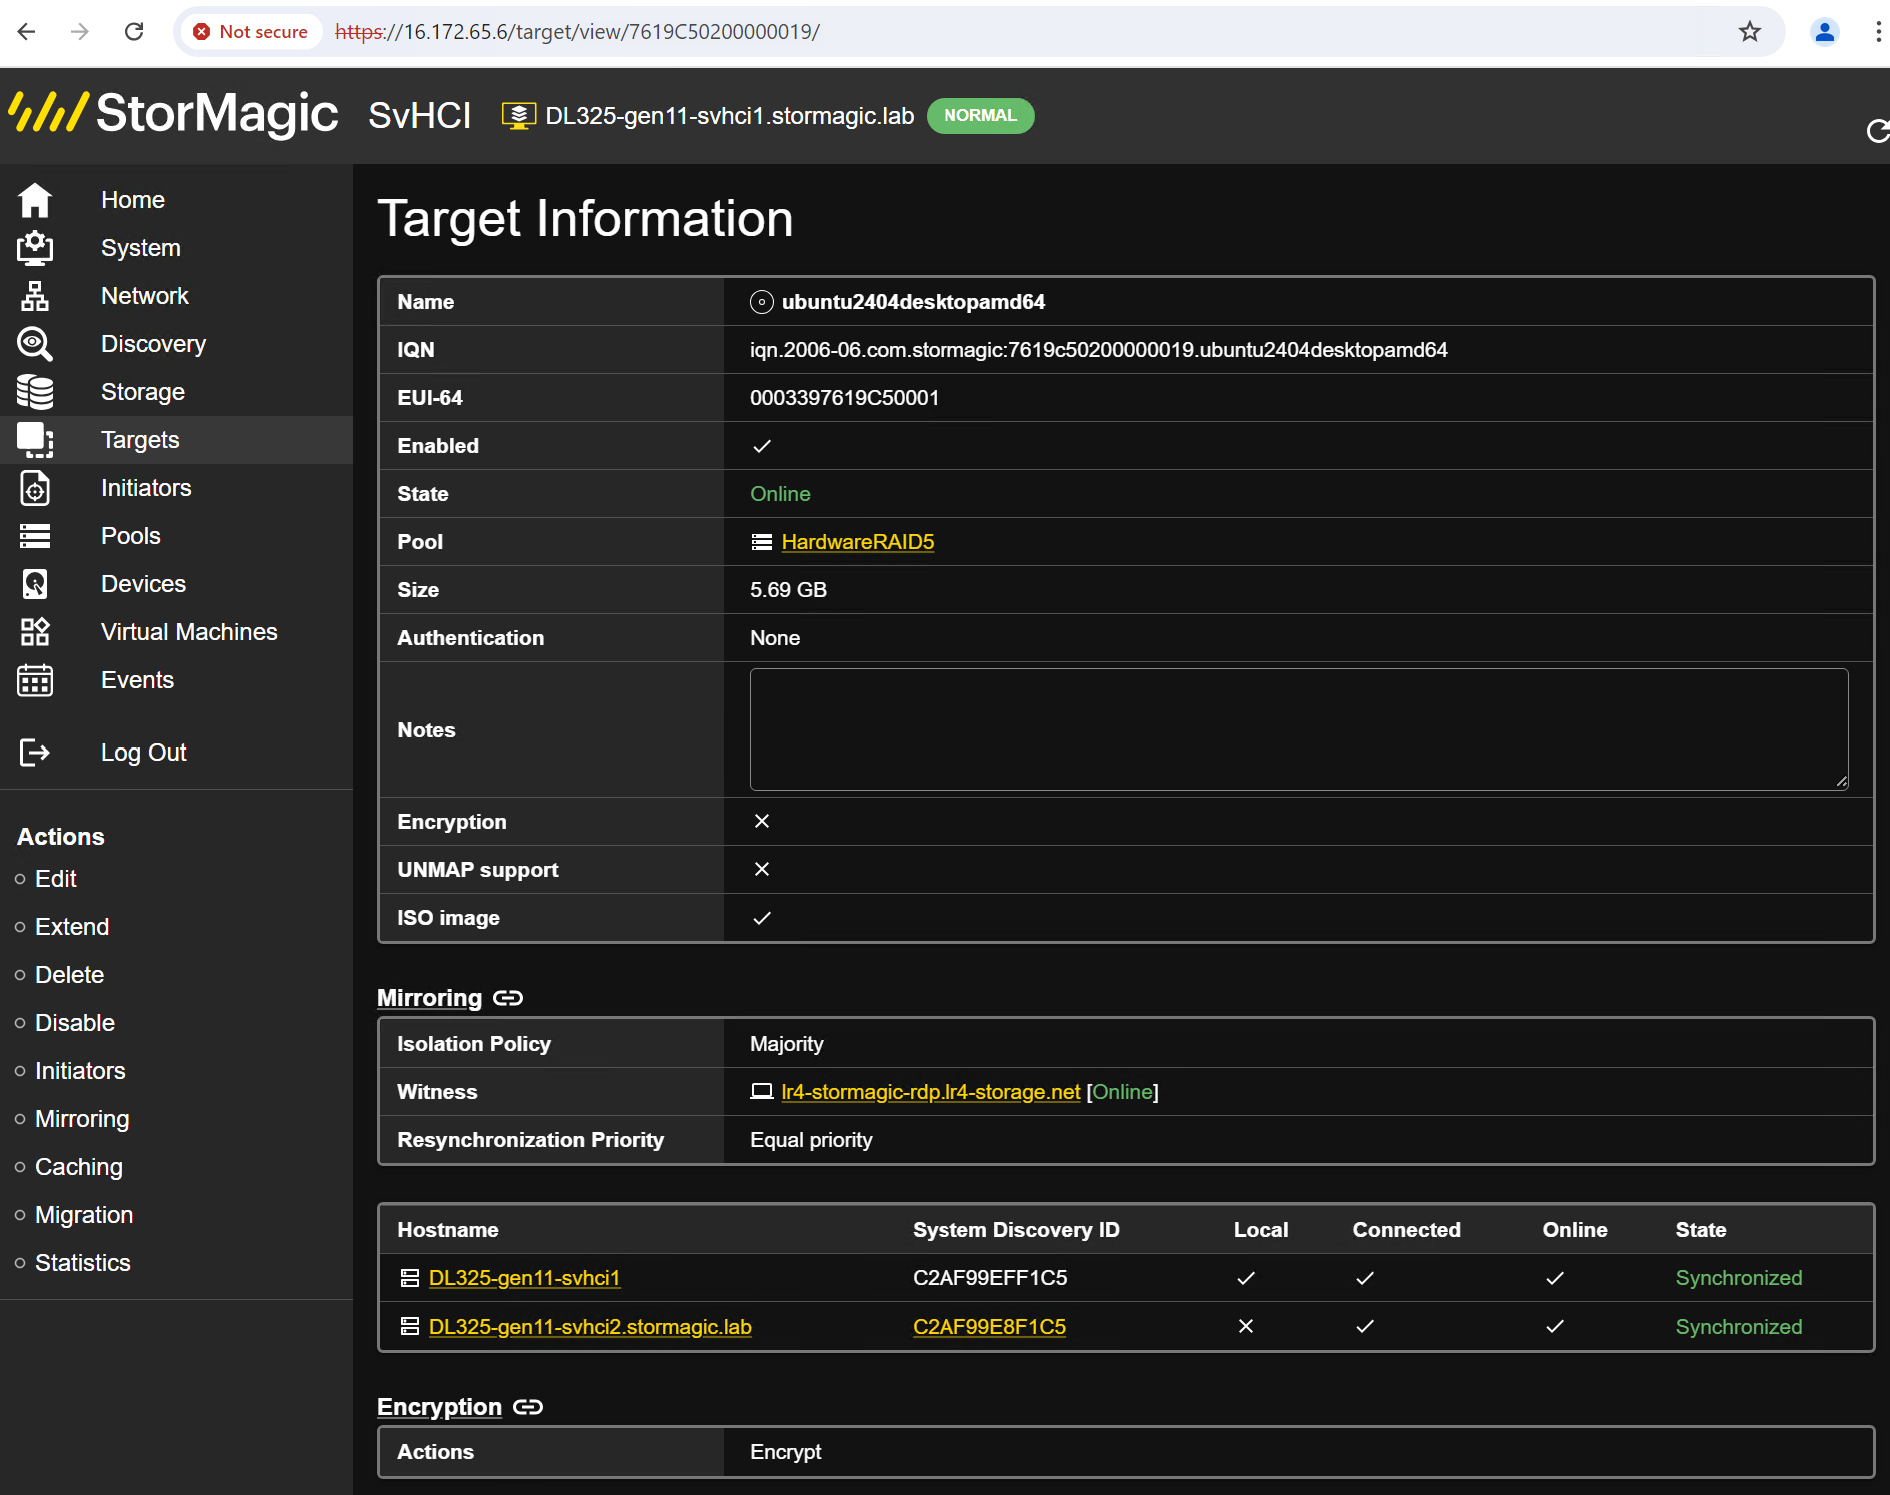The width and height of the screenshot is (1890, 1495).
Task: Click the browser address bar URL
Action: [x=577, y=32]
